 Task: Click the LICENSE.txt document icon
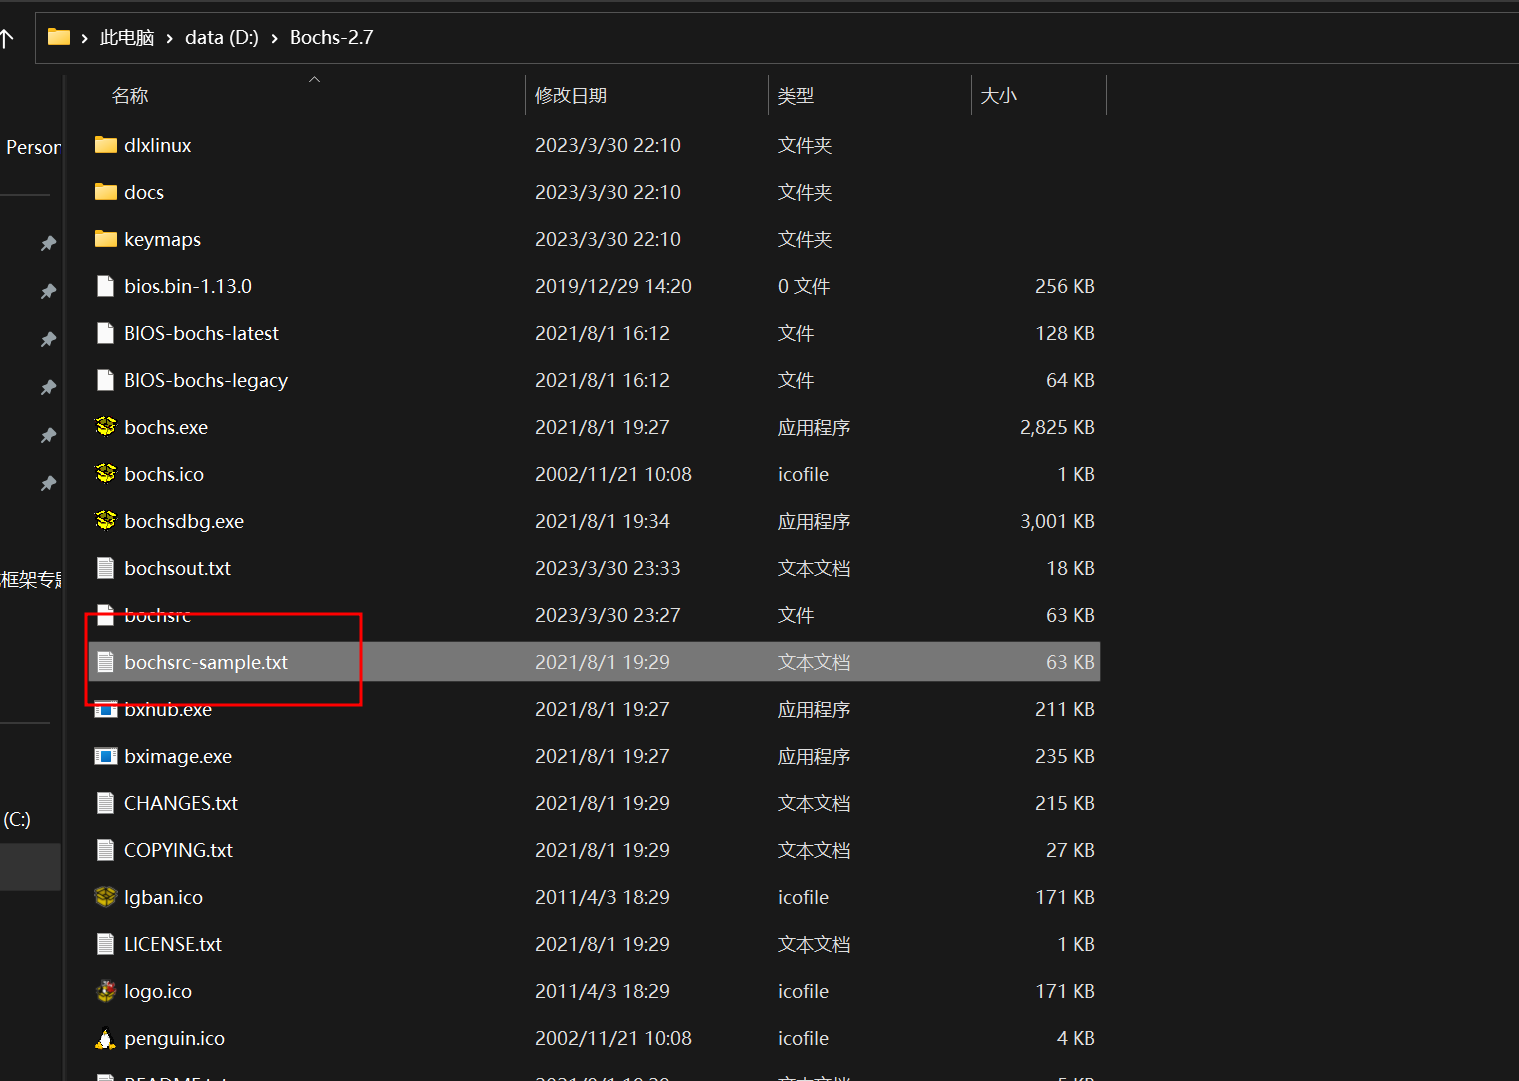point(105,944)
